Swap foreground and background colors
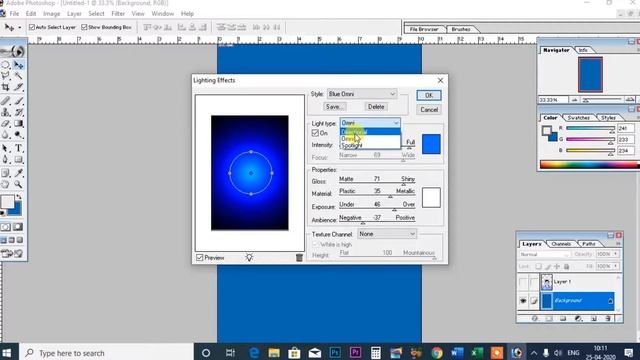640x360 pixels. pyautogui.click(x=19, y=197)
